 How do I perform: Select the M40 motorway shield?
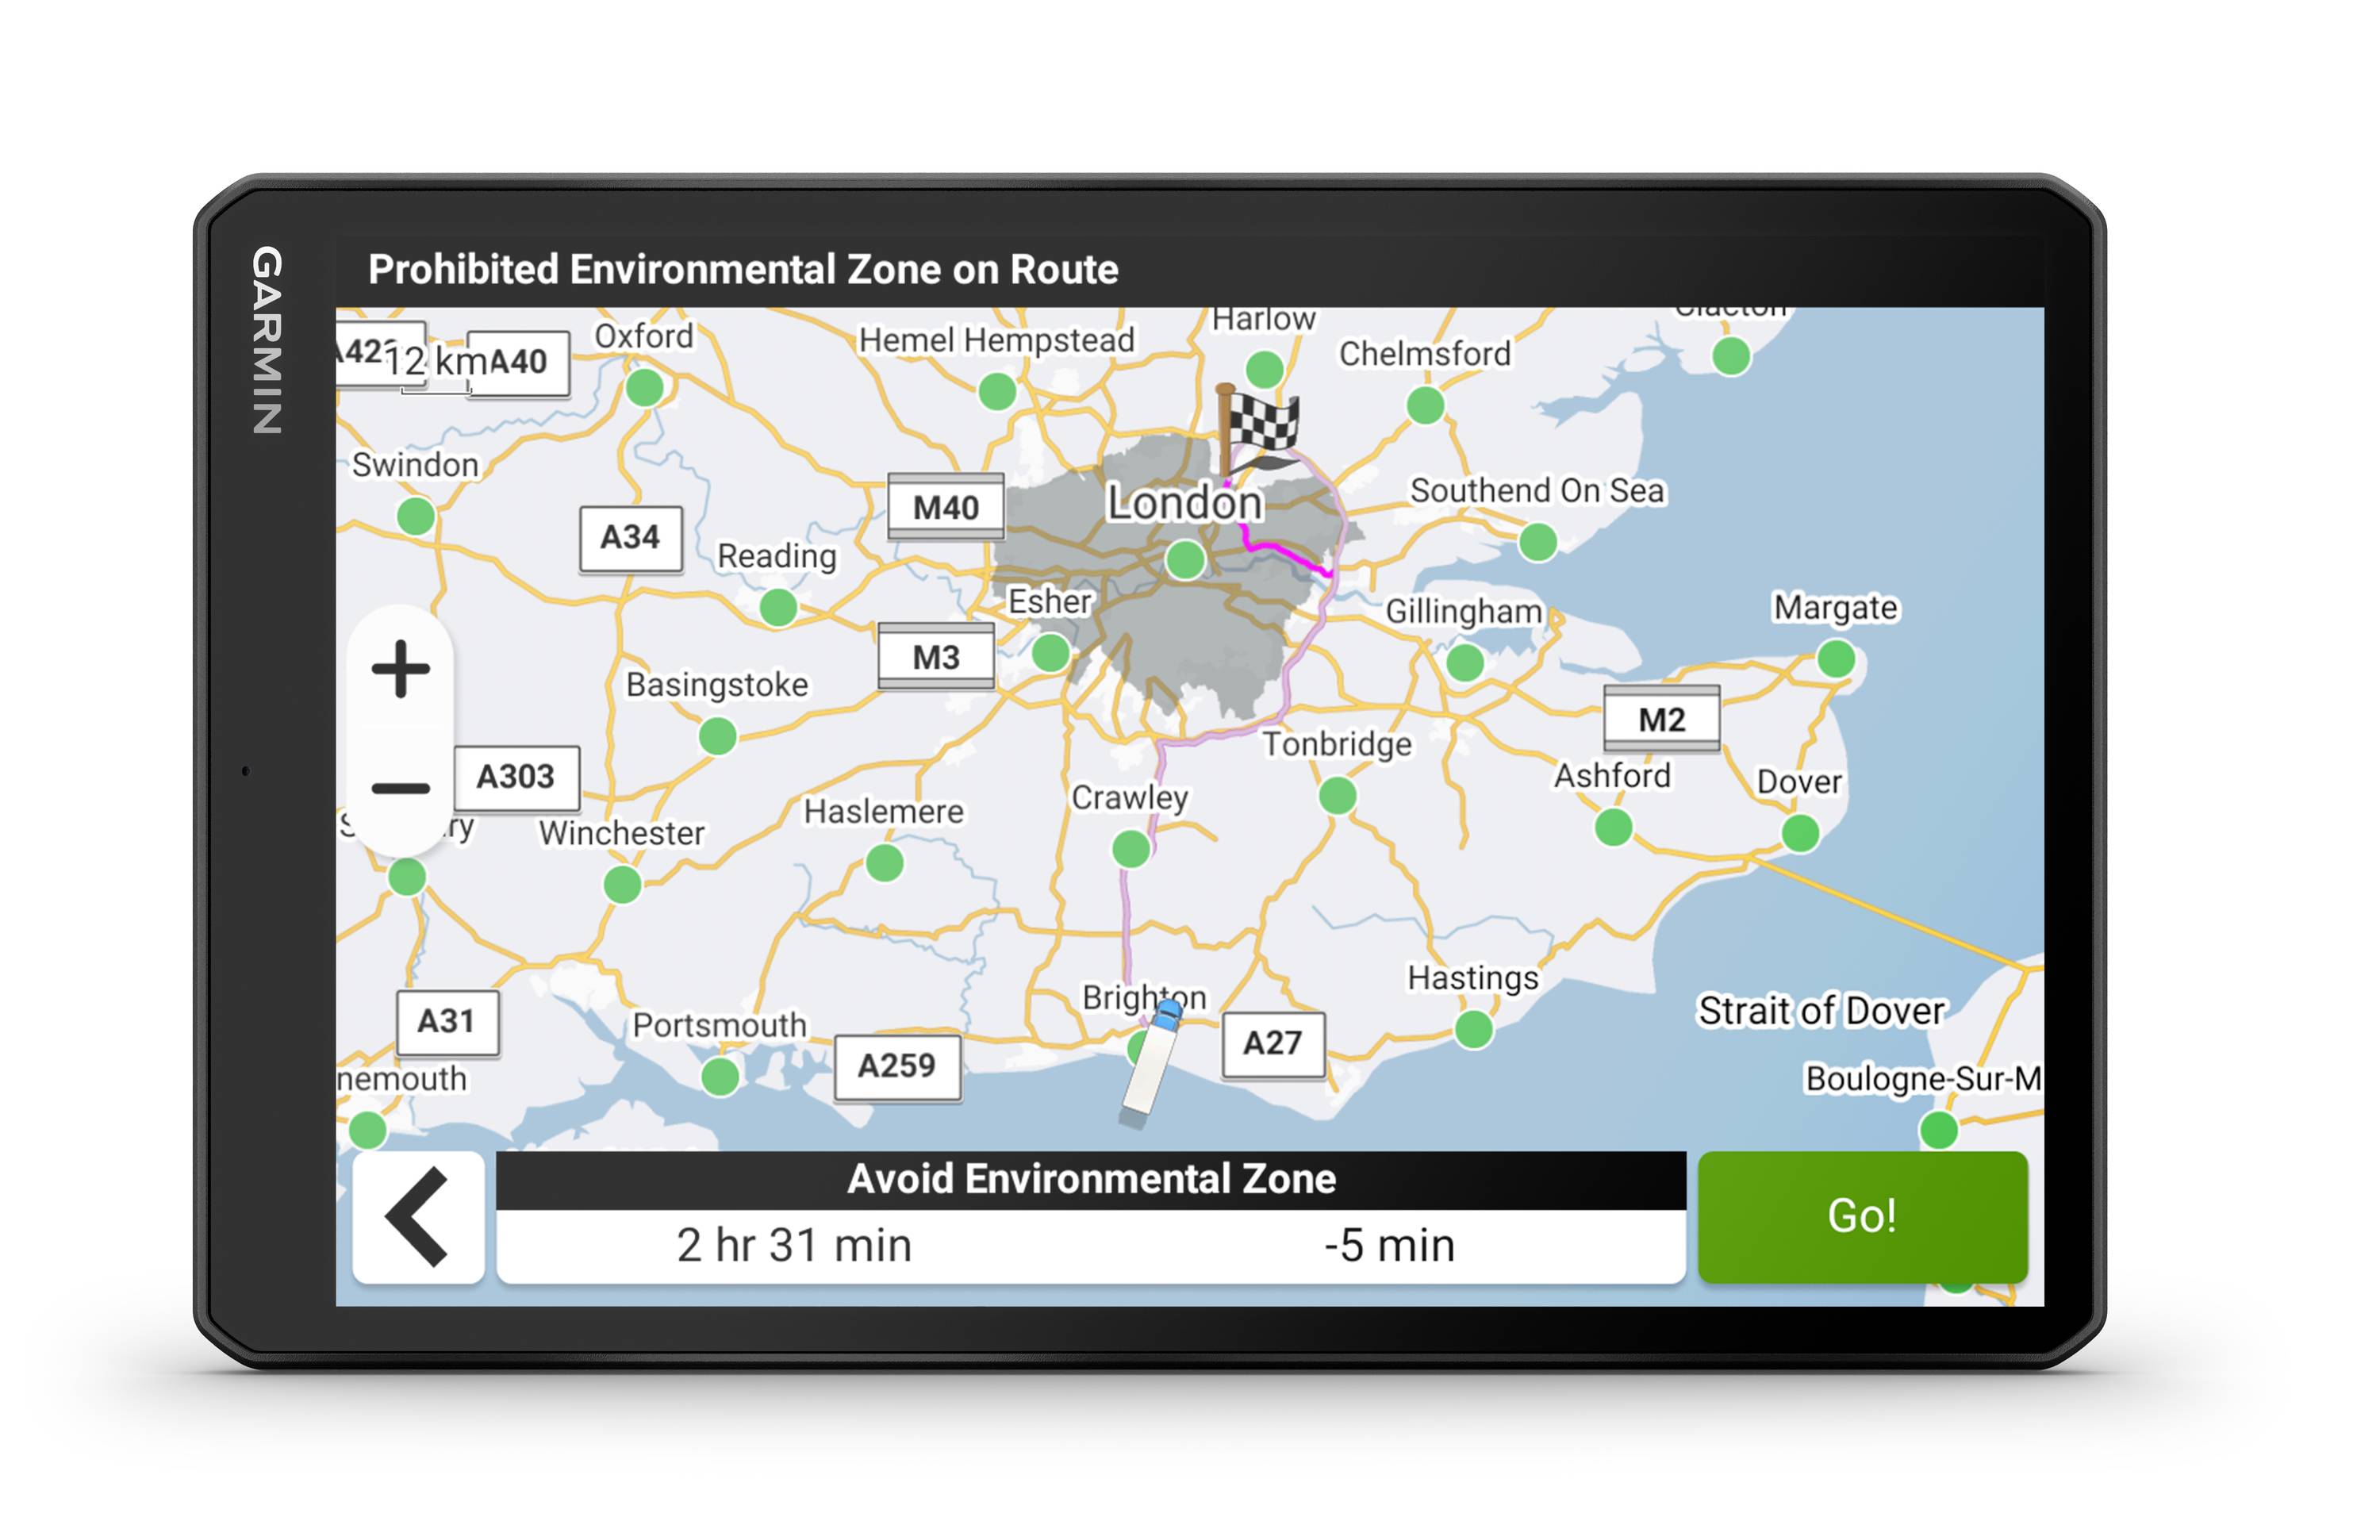coord(946,506)
